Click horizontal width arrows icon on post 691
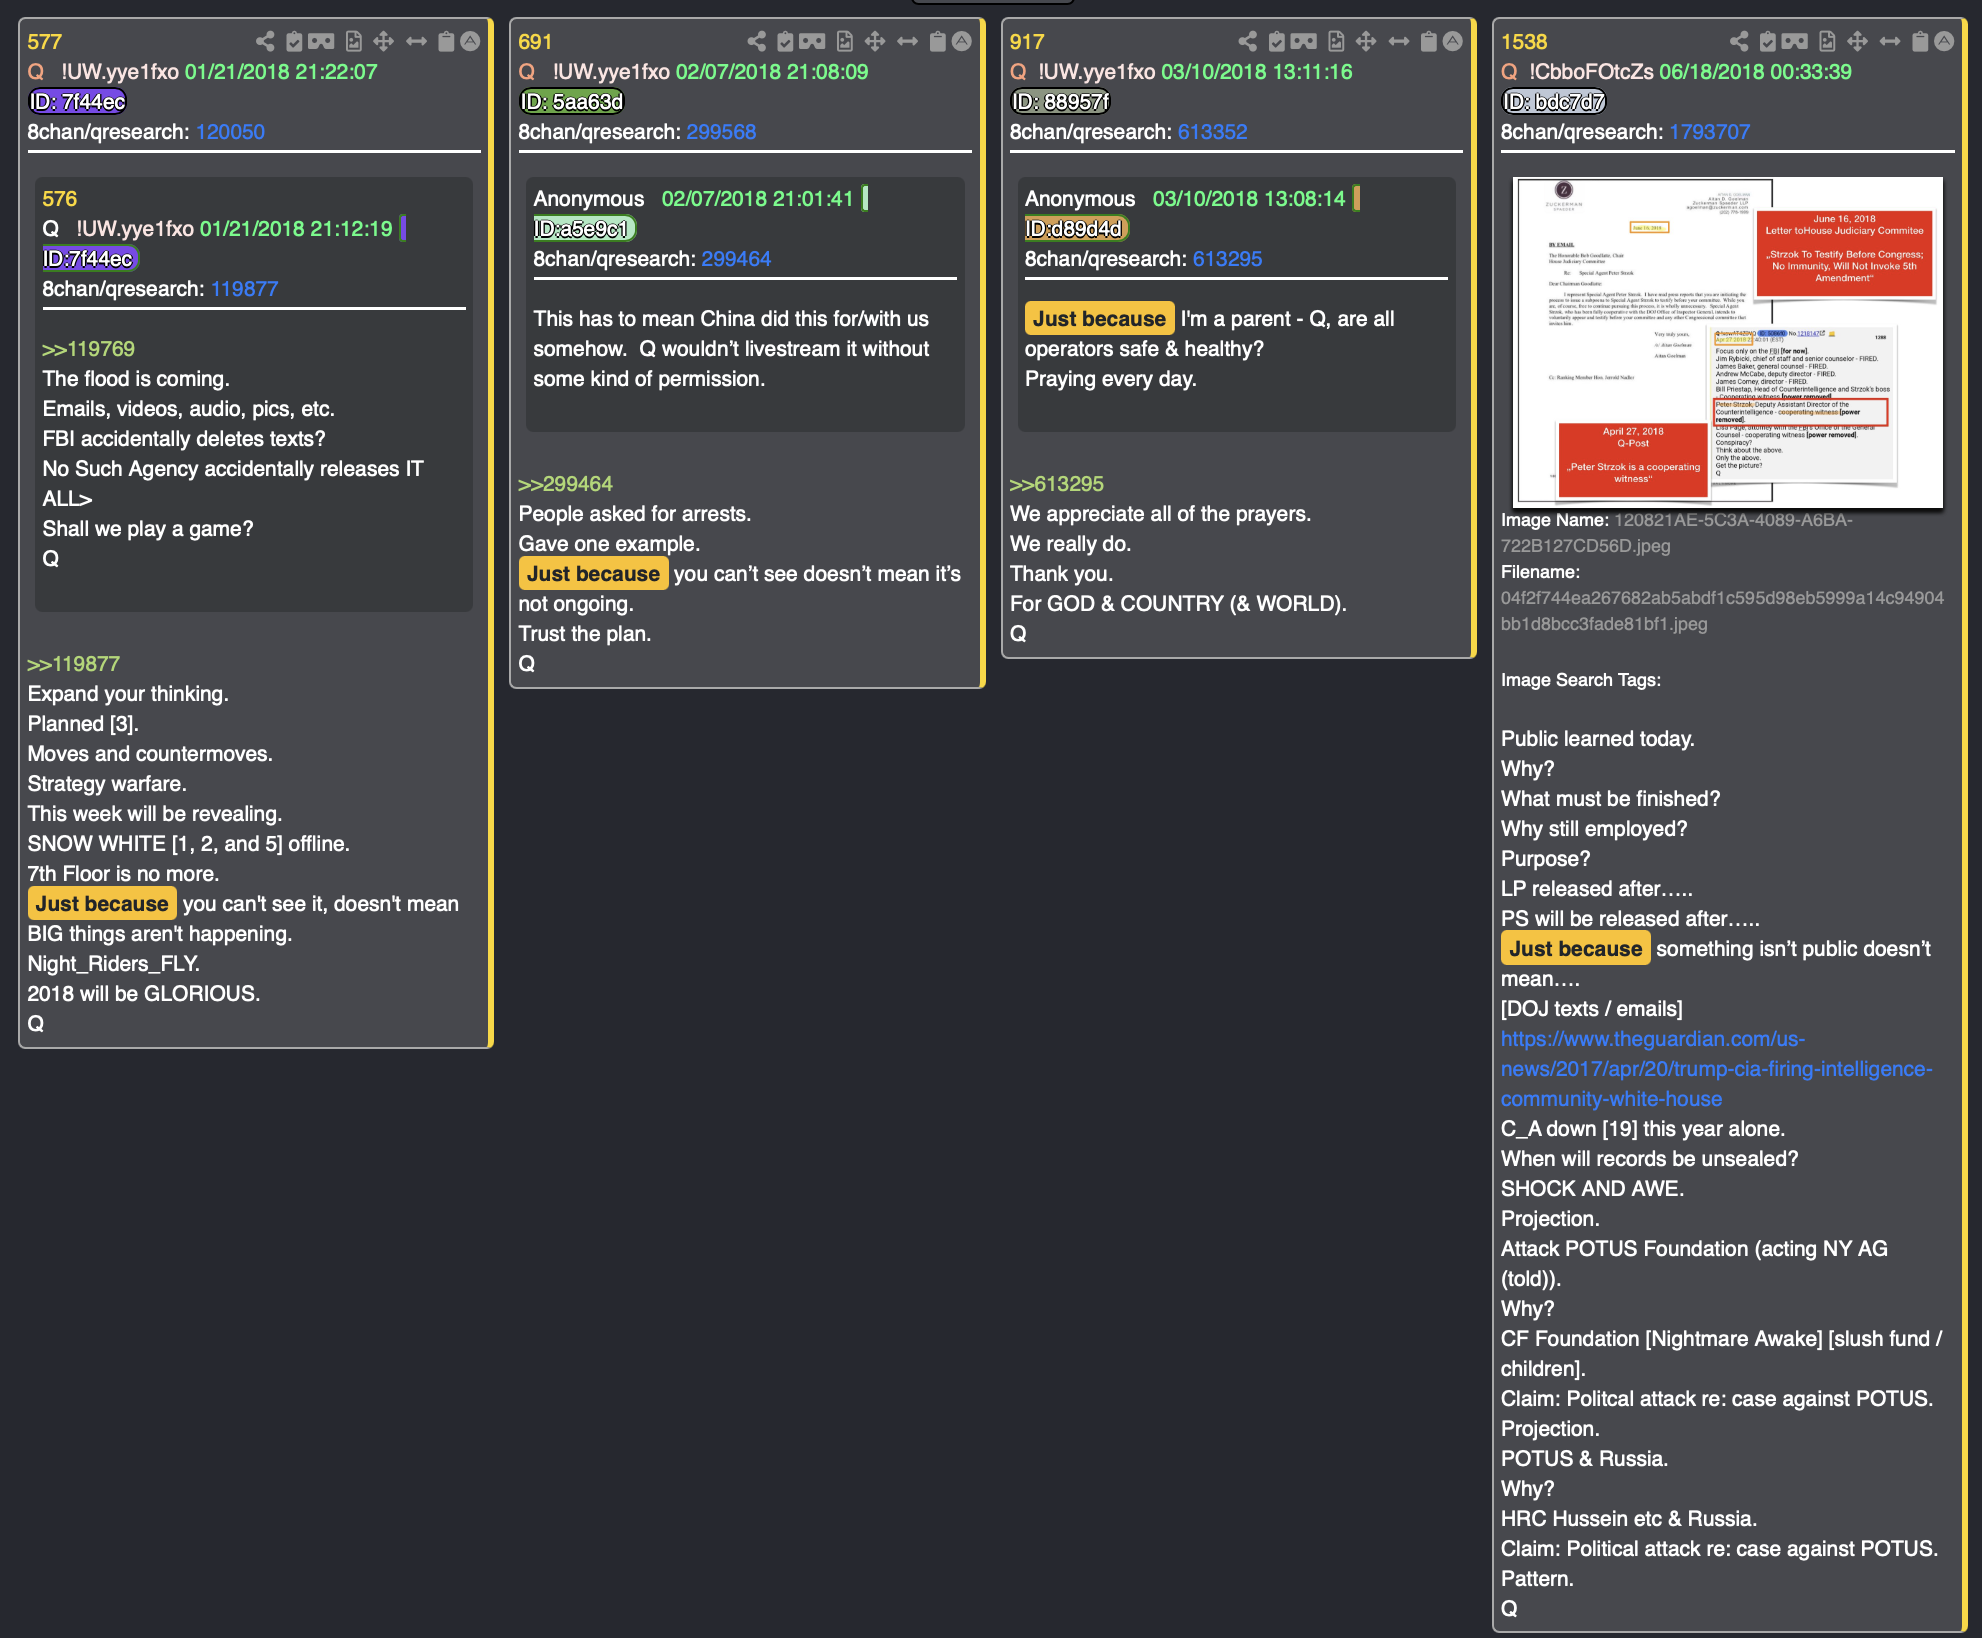The image size is (1982, 1638). coord(907,41)
